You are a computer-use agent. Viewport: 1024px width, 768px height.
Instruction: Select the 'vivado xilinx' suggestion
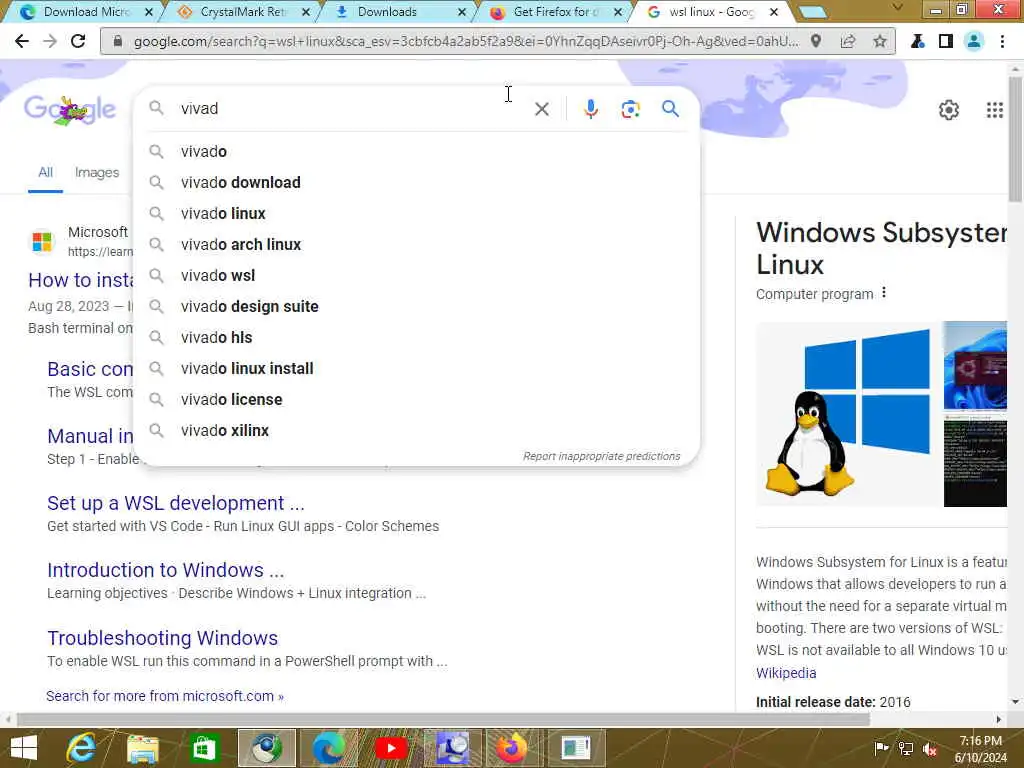point(417,430)
